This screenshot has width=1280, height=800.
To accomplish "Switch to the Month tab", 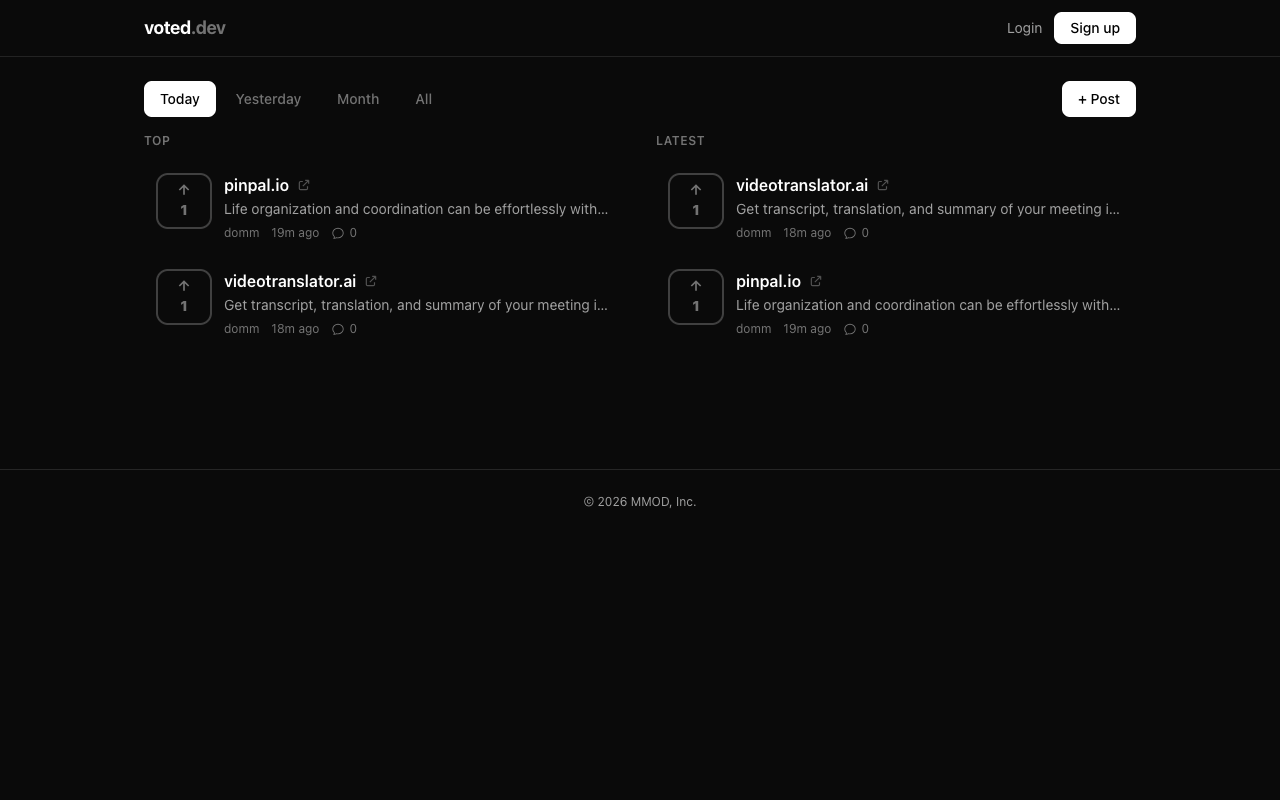I will pos(358,99).
